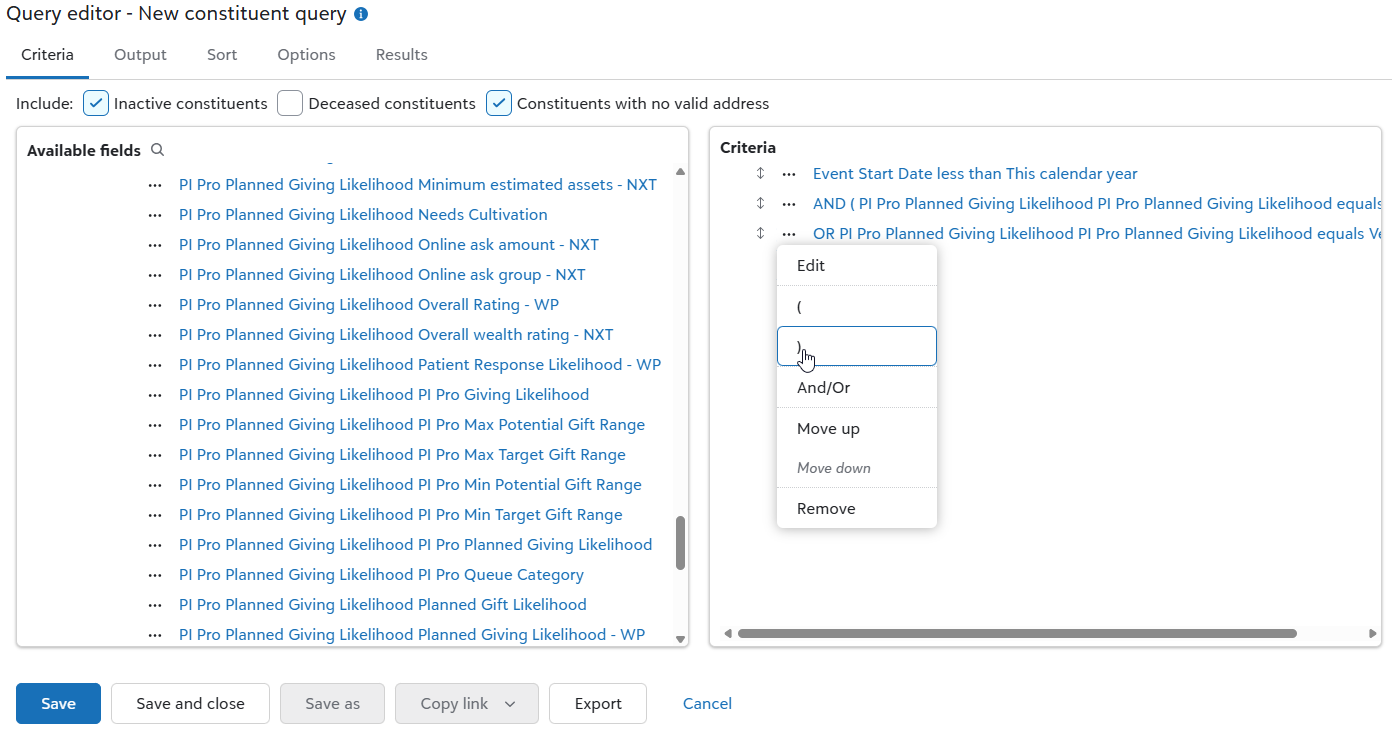Click the move handle on Event Start Date criterion
Screen dimensions: 1395x739
point(760,173)
